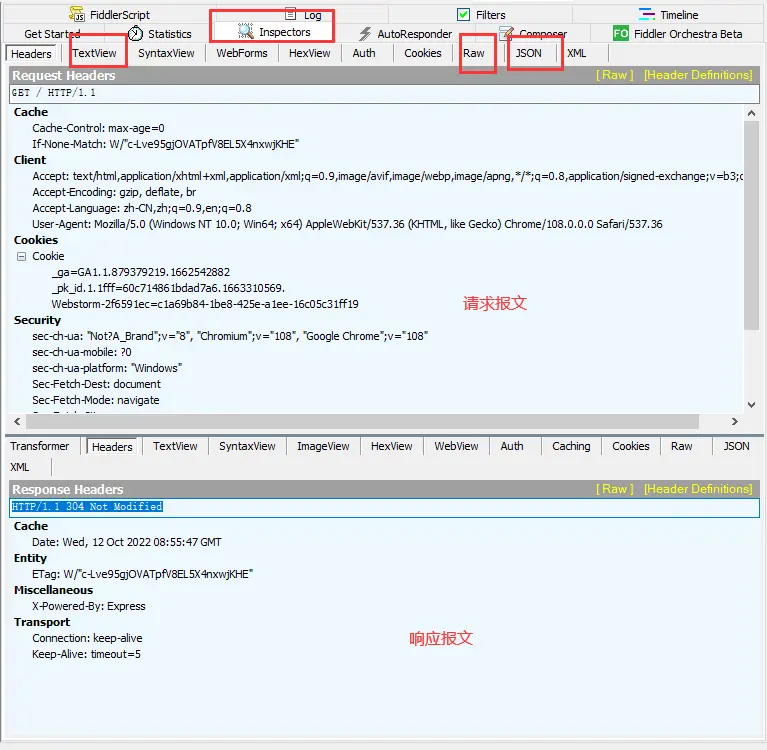Click the Composer pencil icon

[506, 33]
